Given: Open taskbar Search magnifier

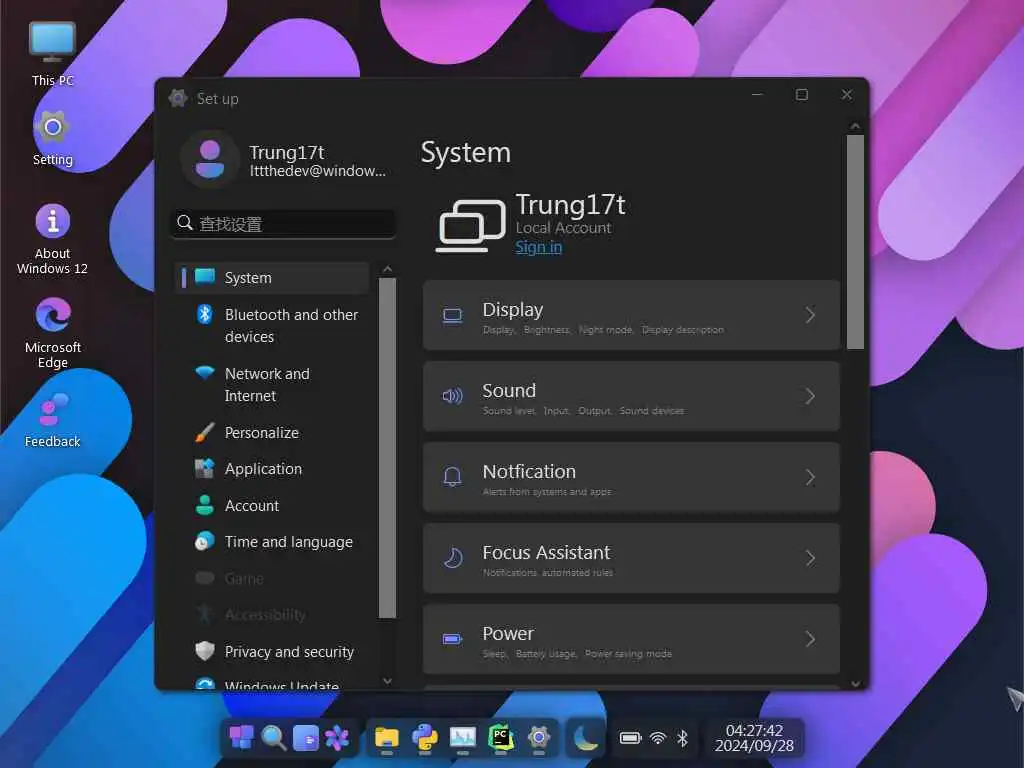Looking at the screenshot, I should click(x=274, y=739).
